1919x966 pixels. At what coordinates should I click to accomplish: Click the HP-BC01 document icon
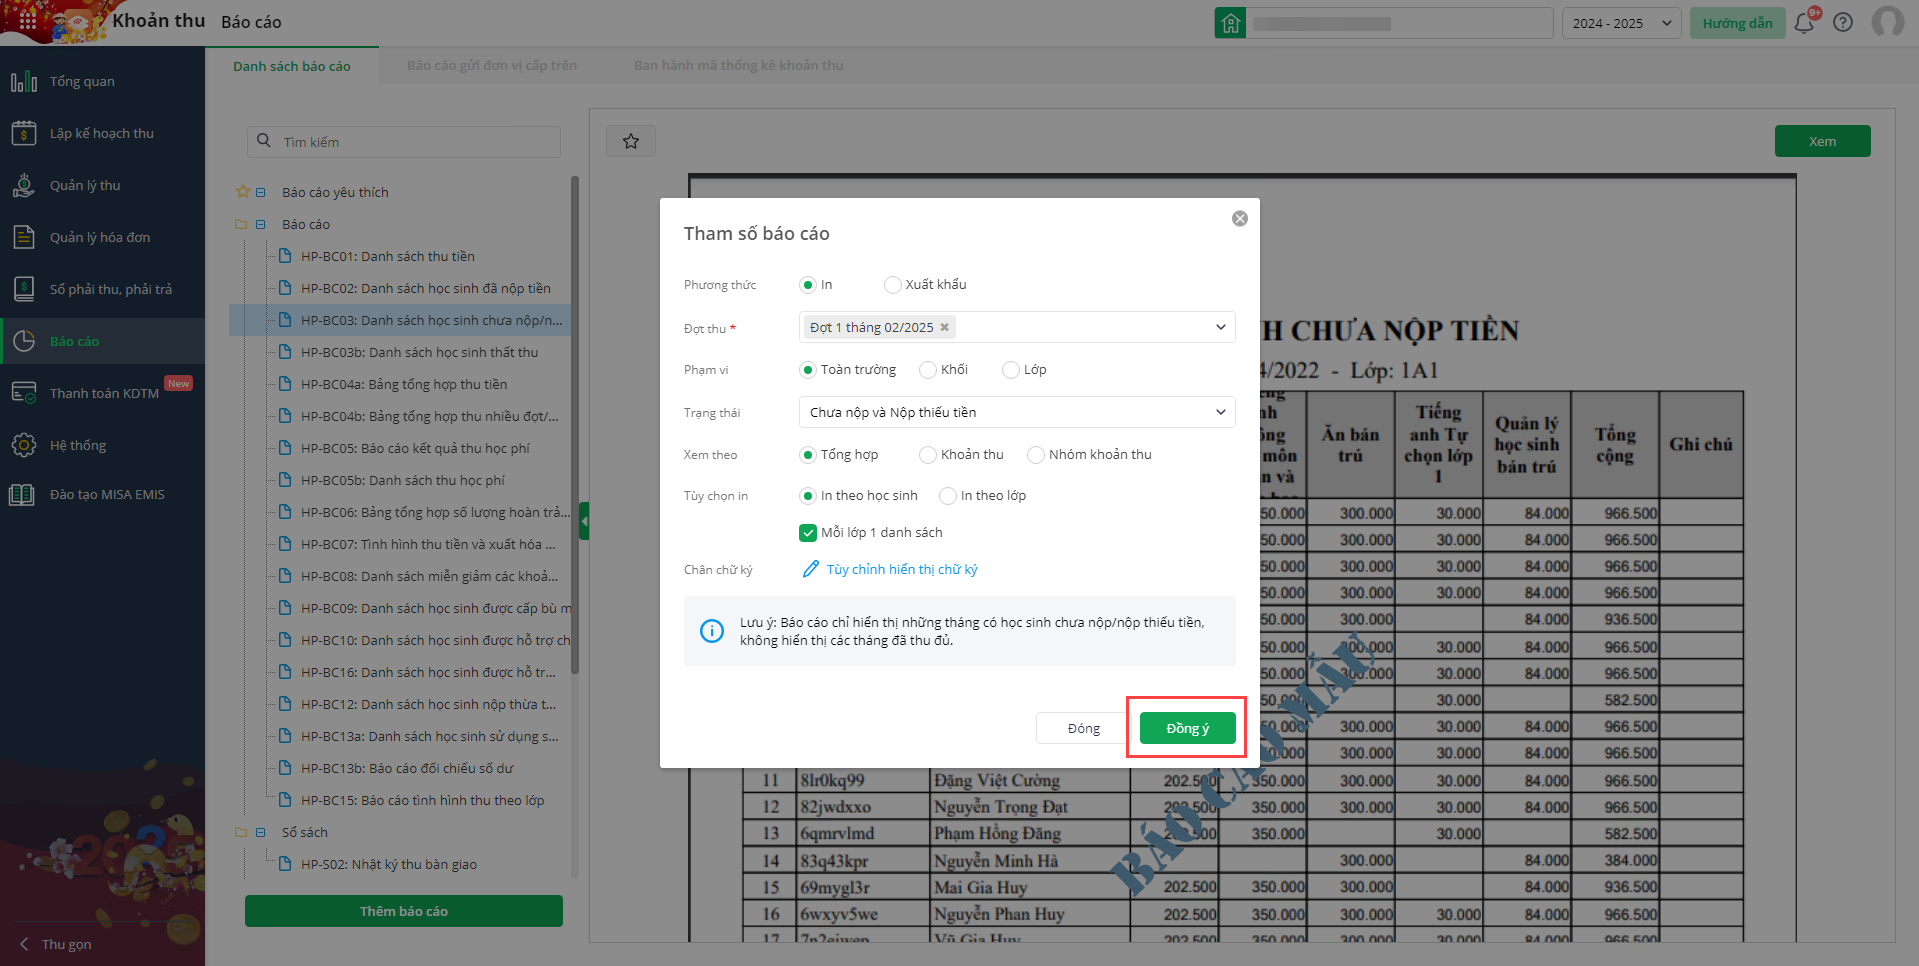285,256
